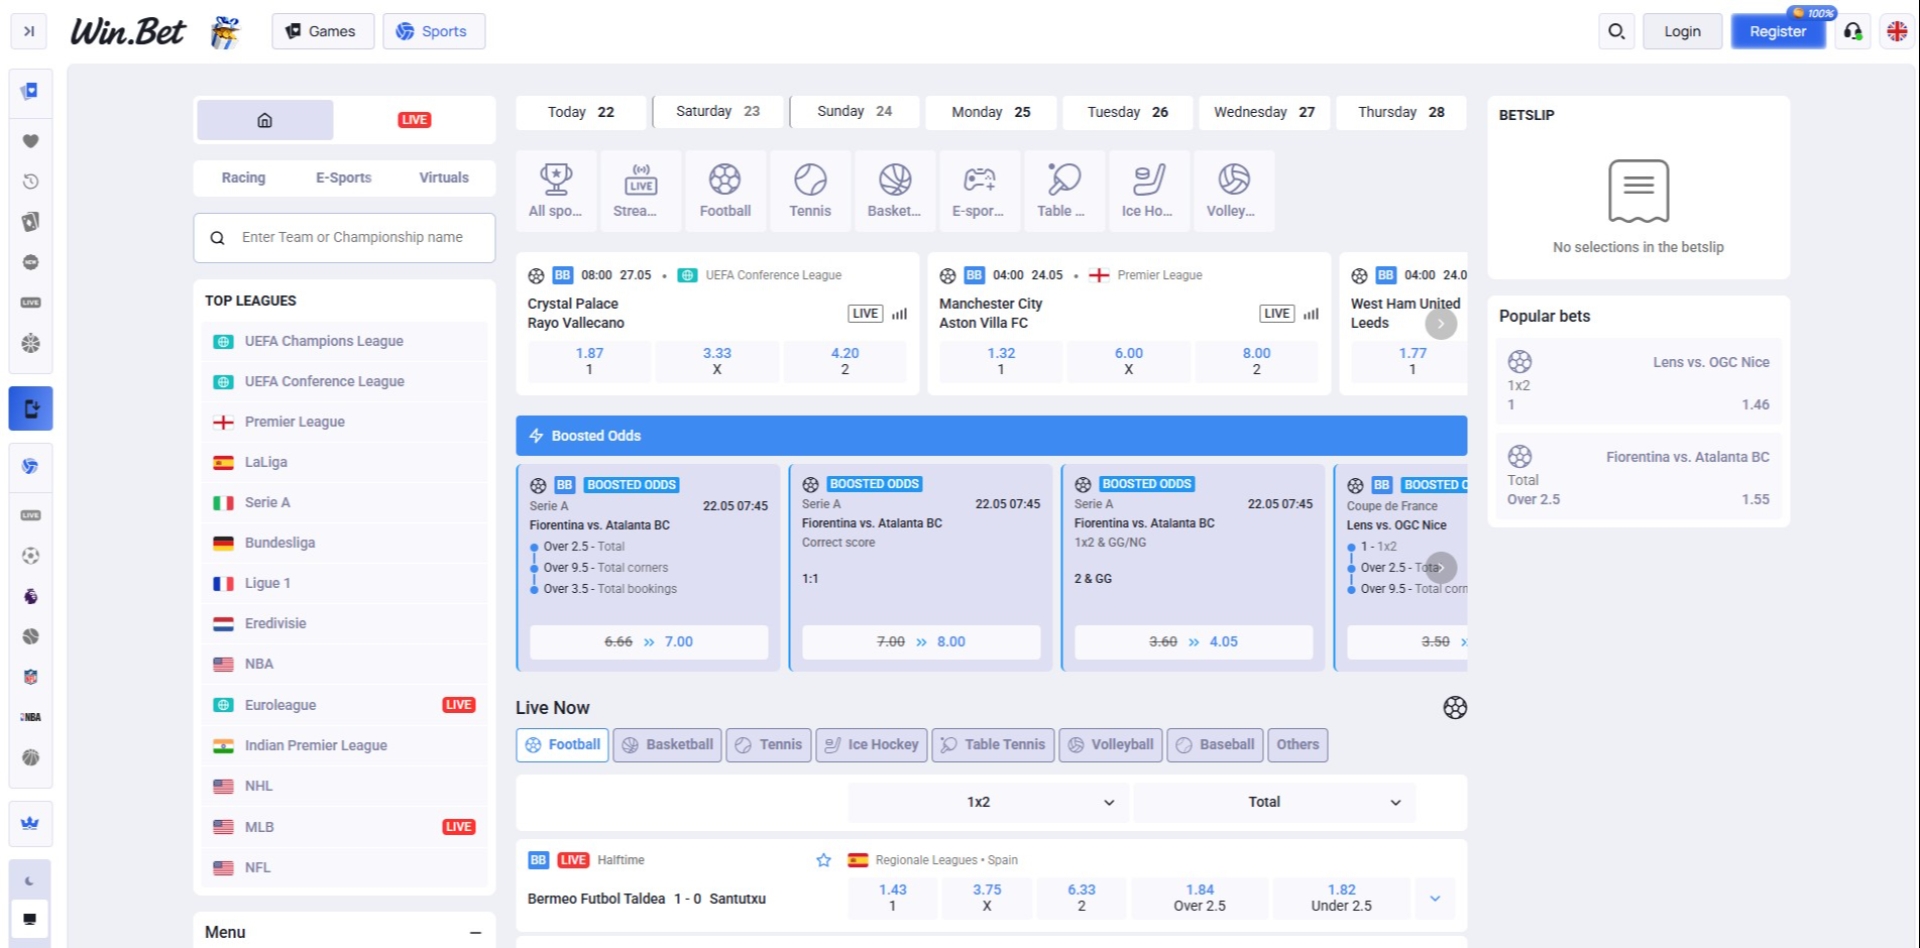Show next boosted odds cards arrow
This screenshot has height=948, width=1920.
[x=1441, y=567]
